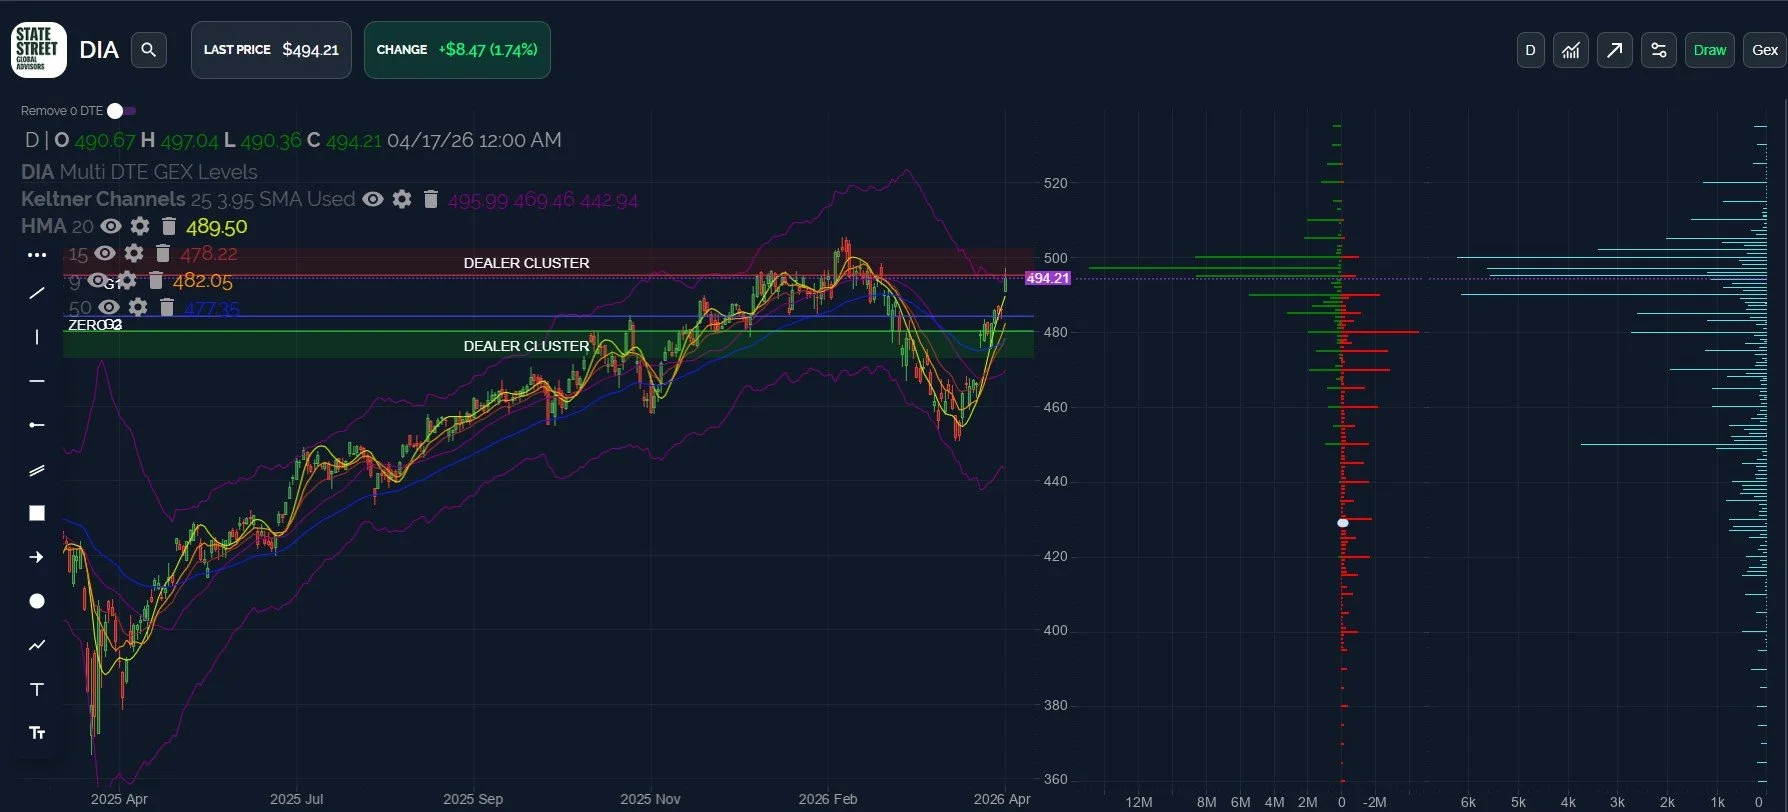Screen dimensions: 1788x812
Task: Open the indicators chart icon button
Action: pyautogui.click(x=1571, y=50)
